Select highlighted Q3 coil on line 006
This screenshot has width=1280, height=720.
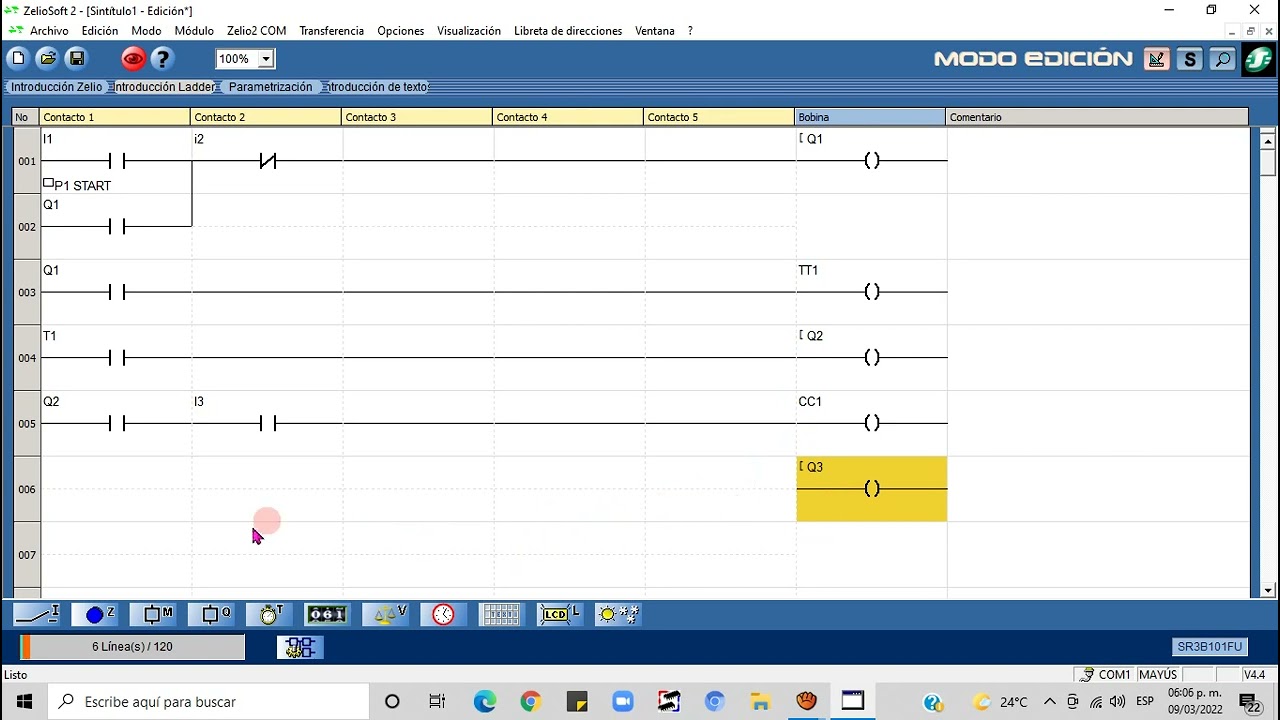click(x=872, y=489)
